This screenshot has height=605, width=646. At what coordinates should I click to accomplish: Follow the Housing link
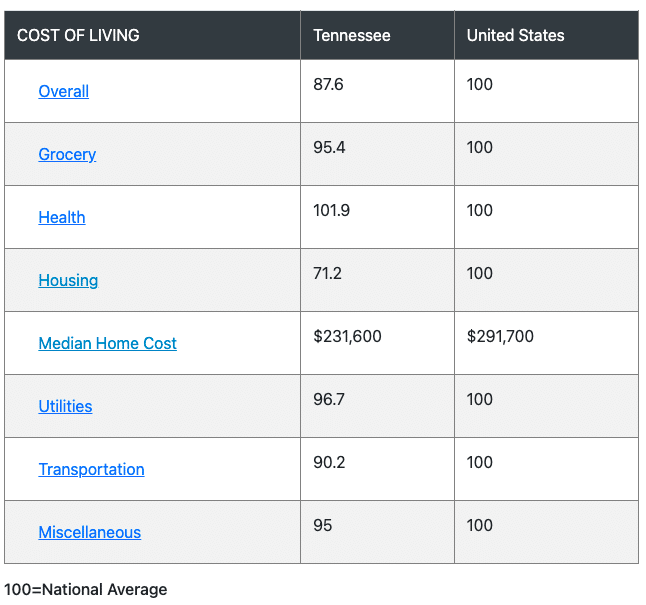pos(68,280)
